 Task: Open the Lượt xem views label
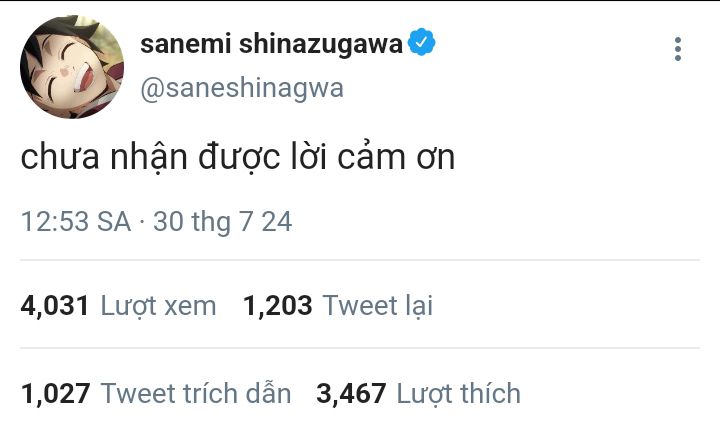(x=158, y=305)
